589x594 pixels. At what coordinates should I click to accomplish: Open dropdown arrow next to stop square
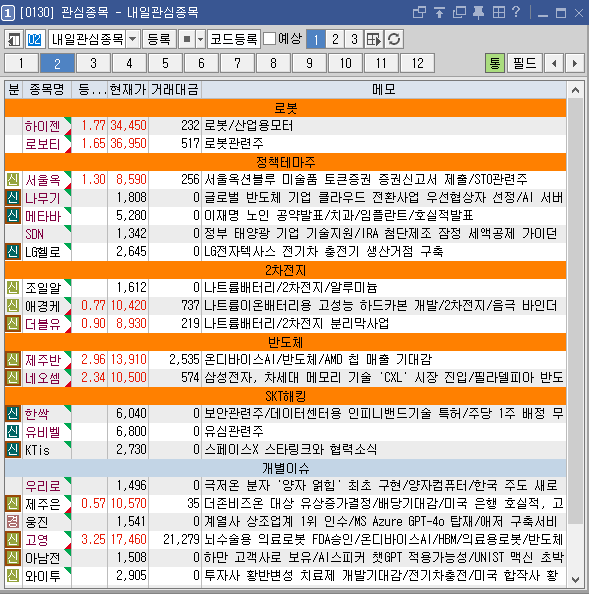click(x=201, y=39)
